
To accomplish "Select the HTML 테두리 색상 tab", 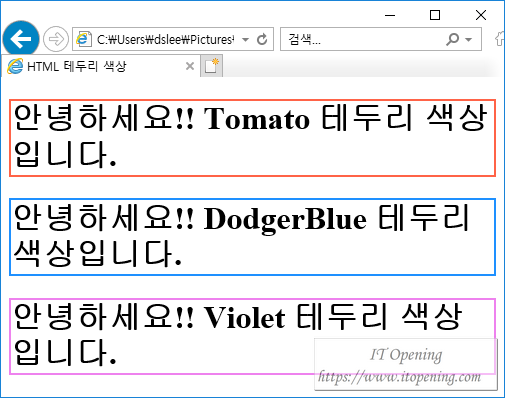I will point(101,66).
